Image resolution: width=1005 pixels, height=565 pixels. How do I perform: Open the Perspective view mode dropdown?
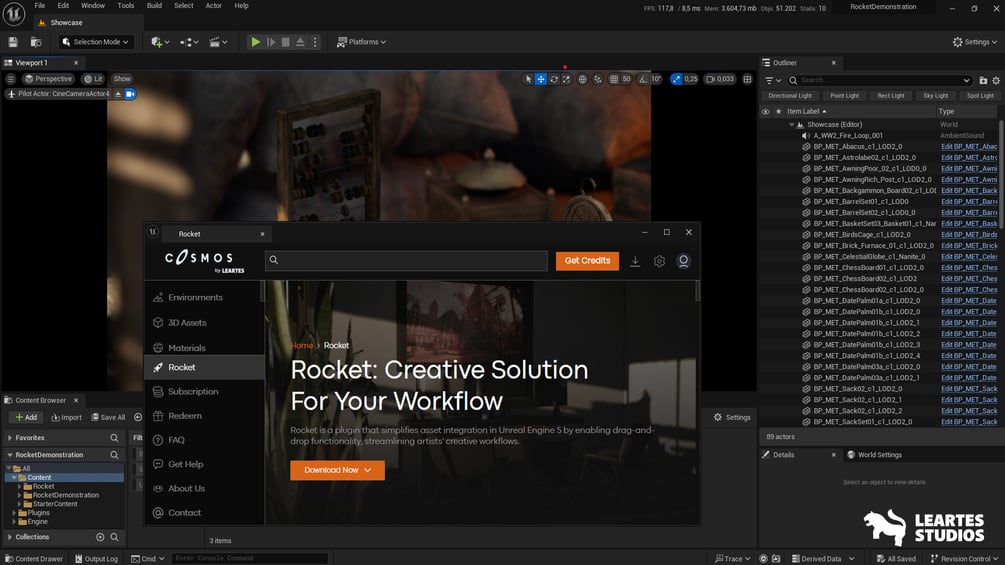(48, 79)
